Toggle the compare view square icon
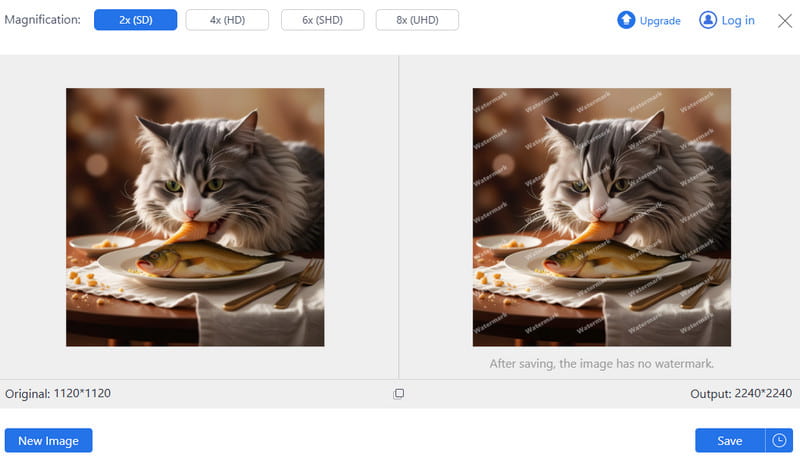800x464 pixels. [398, 394]
